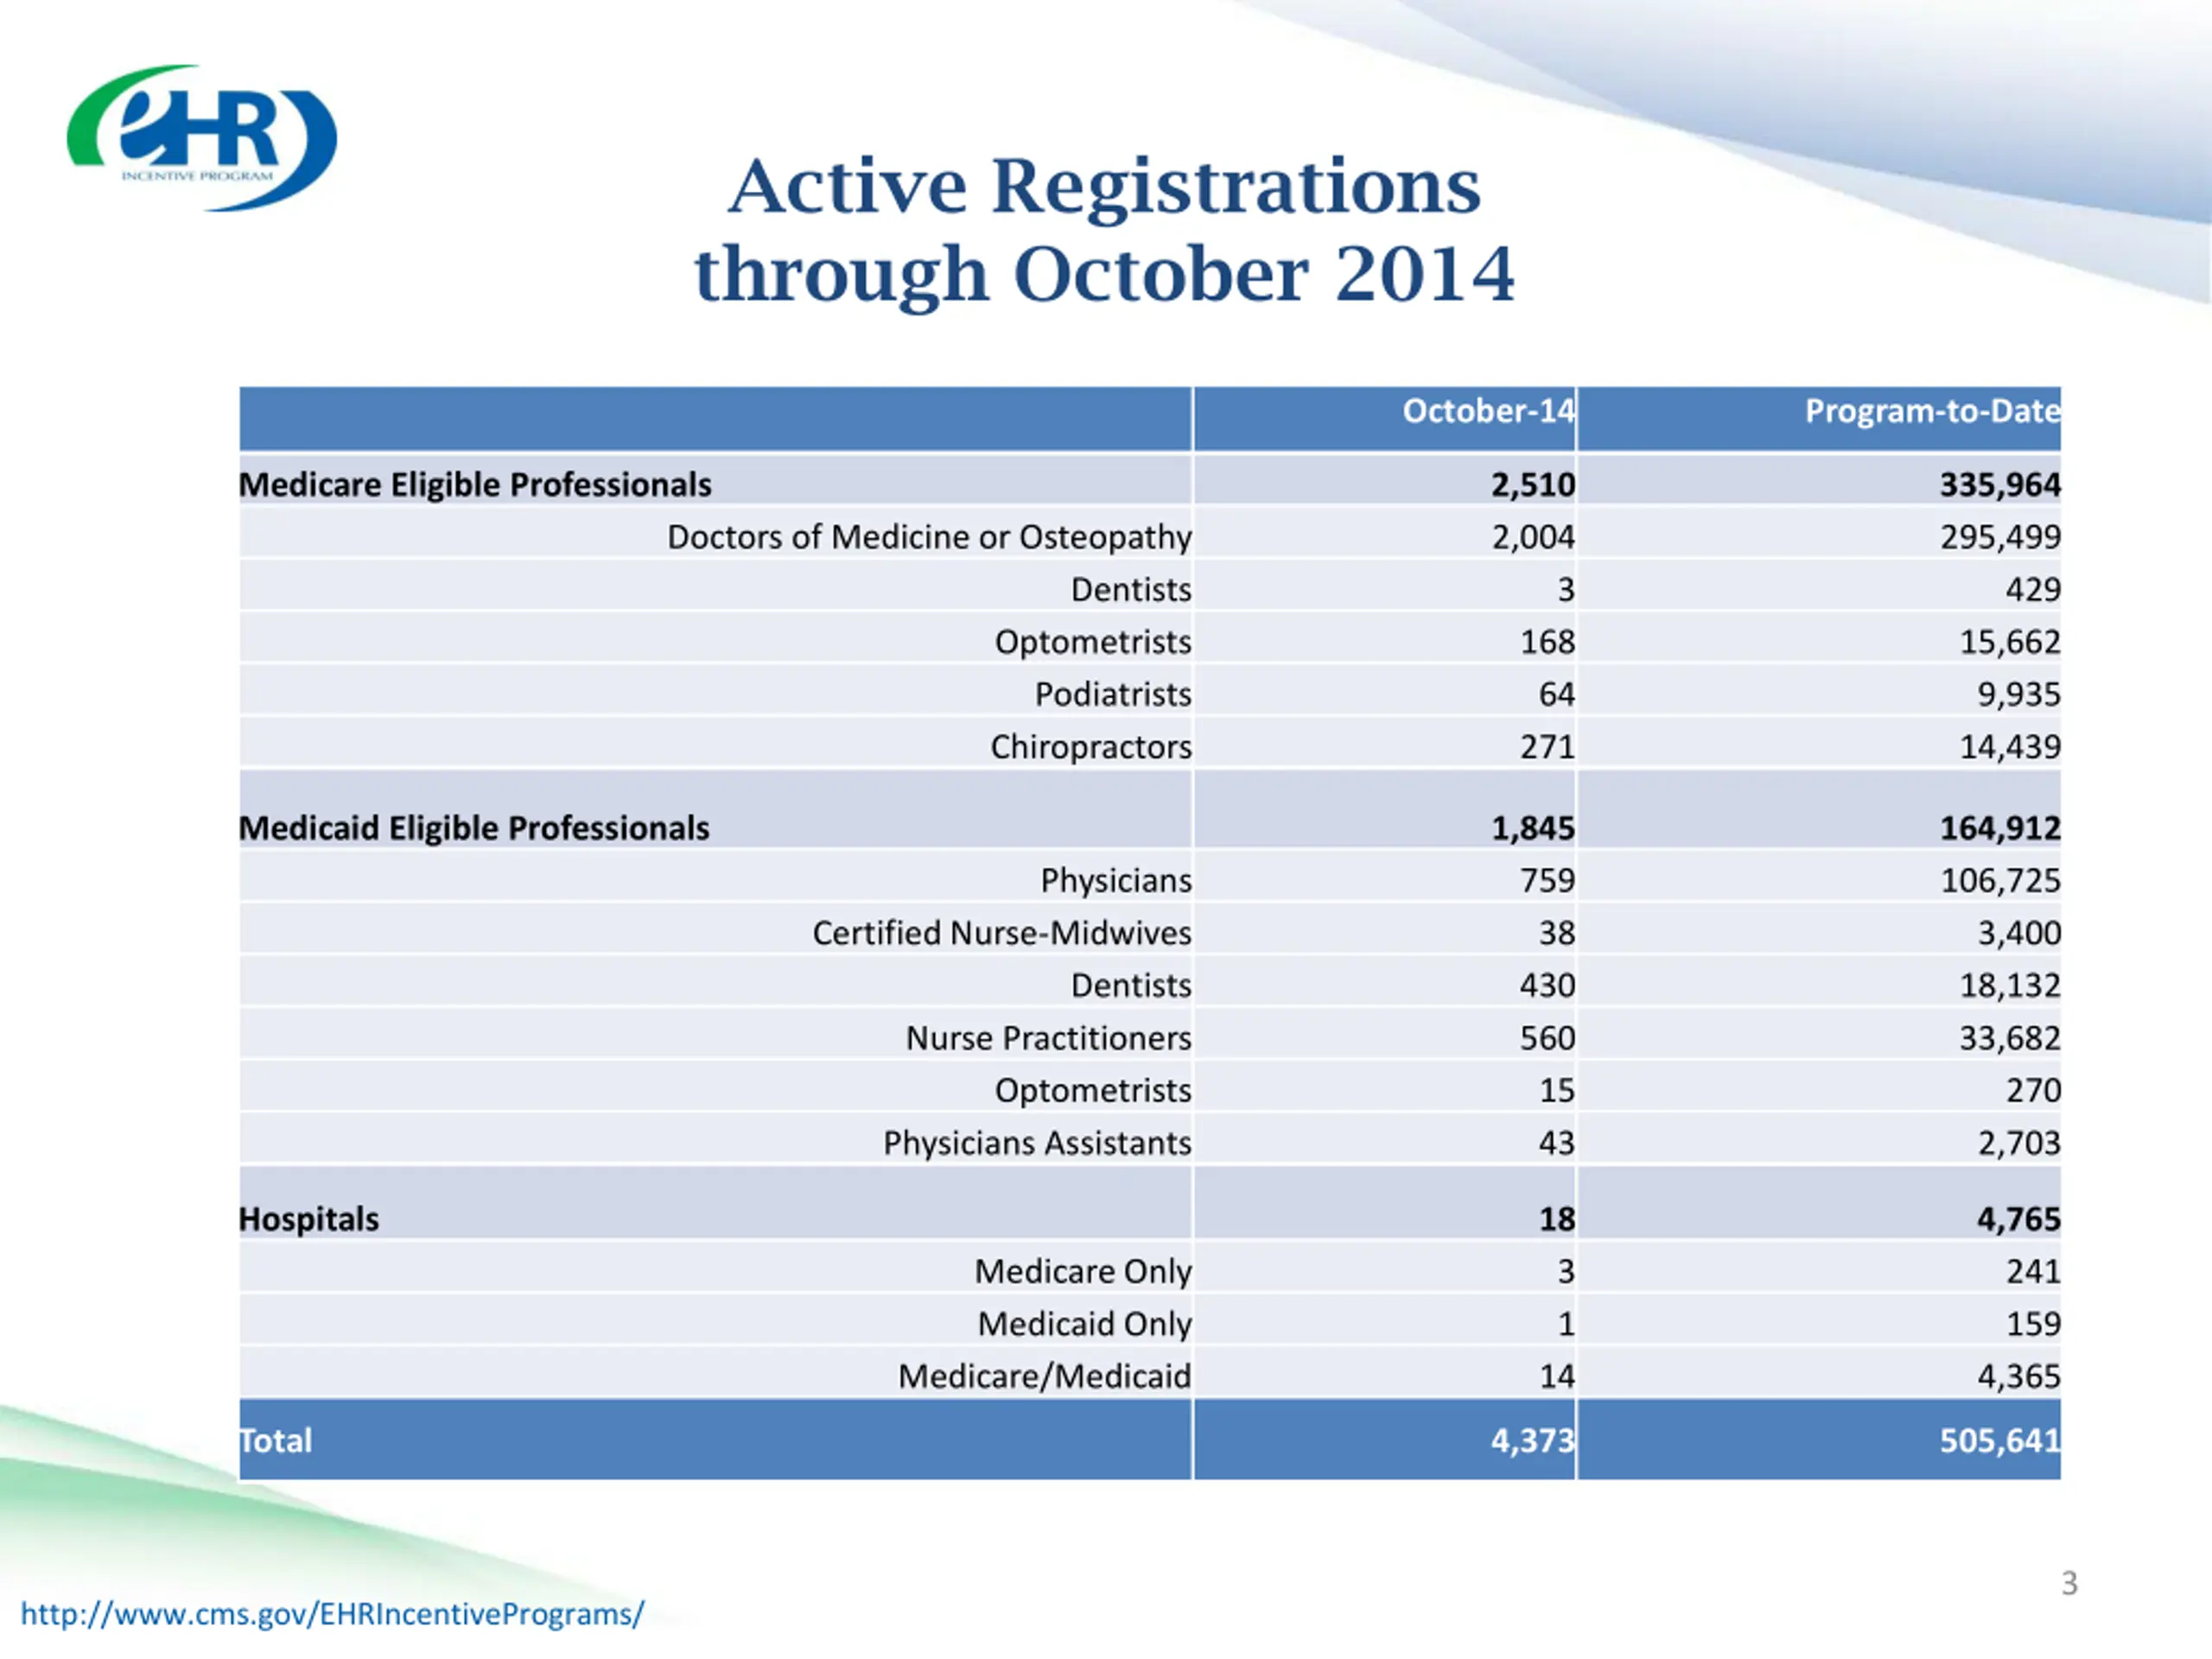Click the total value 505,641
This screenshot has width=2212, height=1659.
(x=2000, y=1440)
